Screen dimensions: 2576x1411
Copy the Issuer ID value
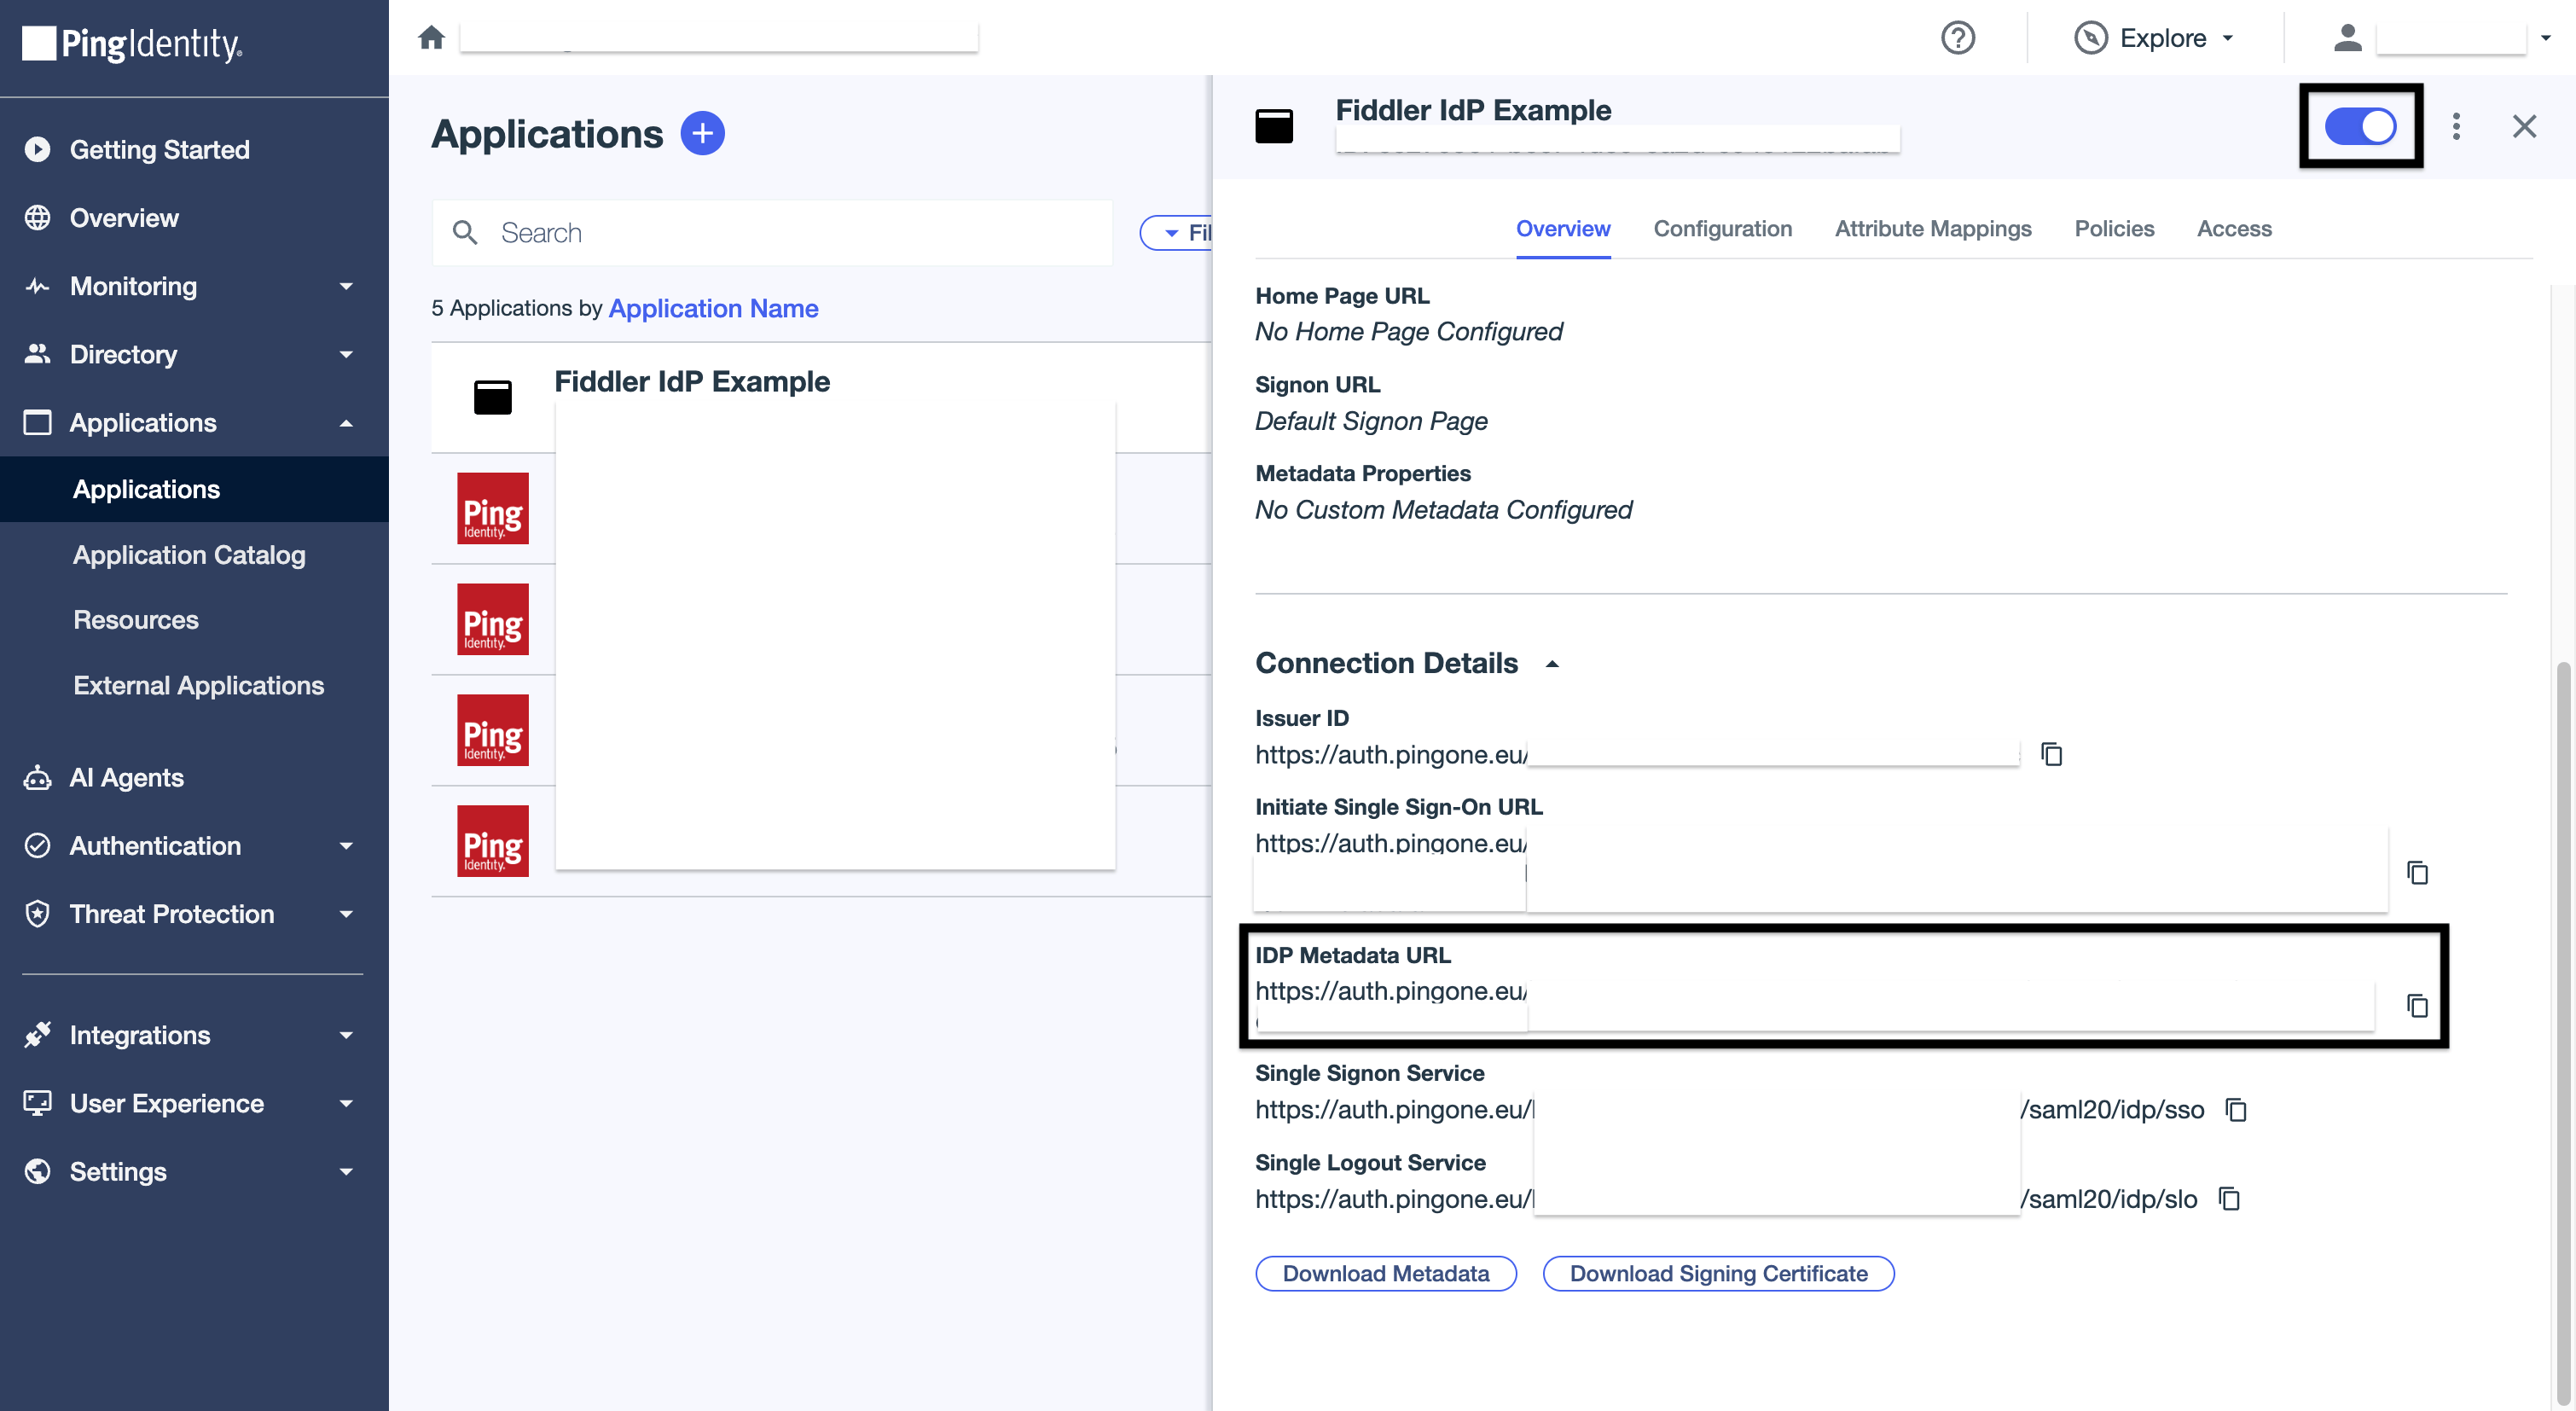[x=2051, y=754]
